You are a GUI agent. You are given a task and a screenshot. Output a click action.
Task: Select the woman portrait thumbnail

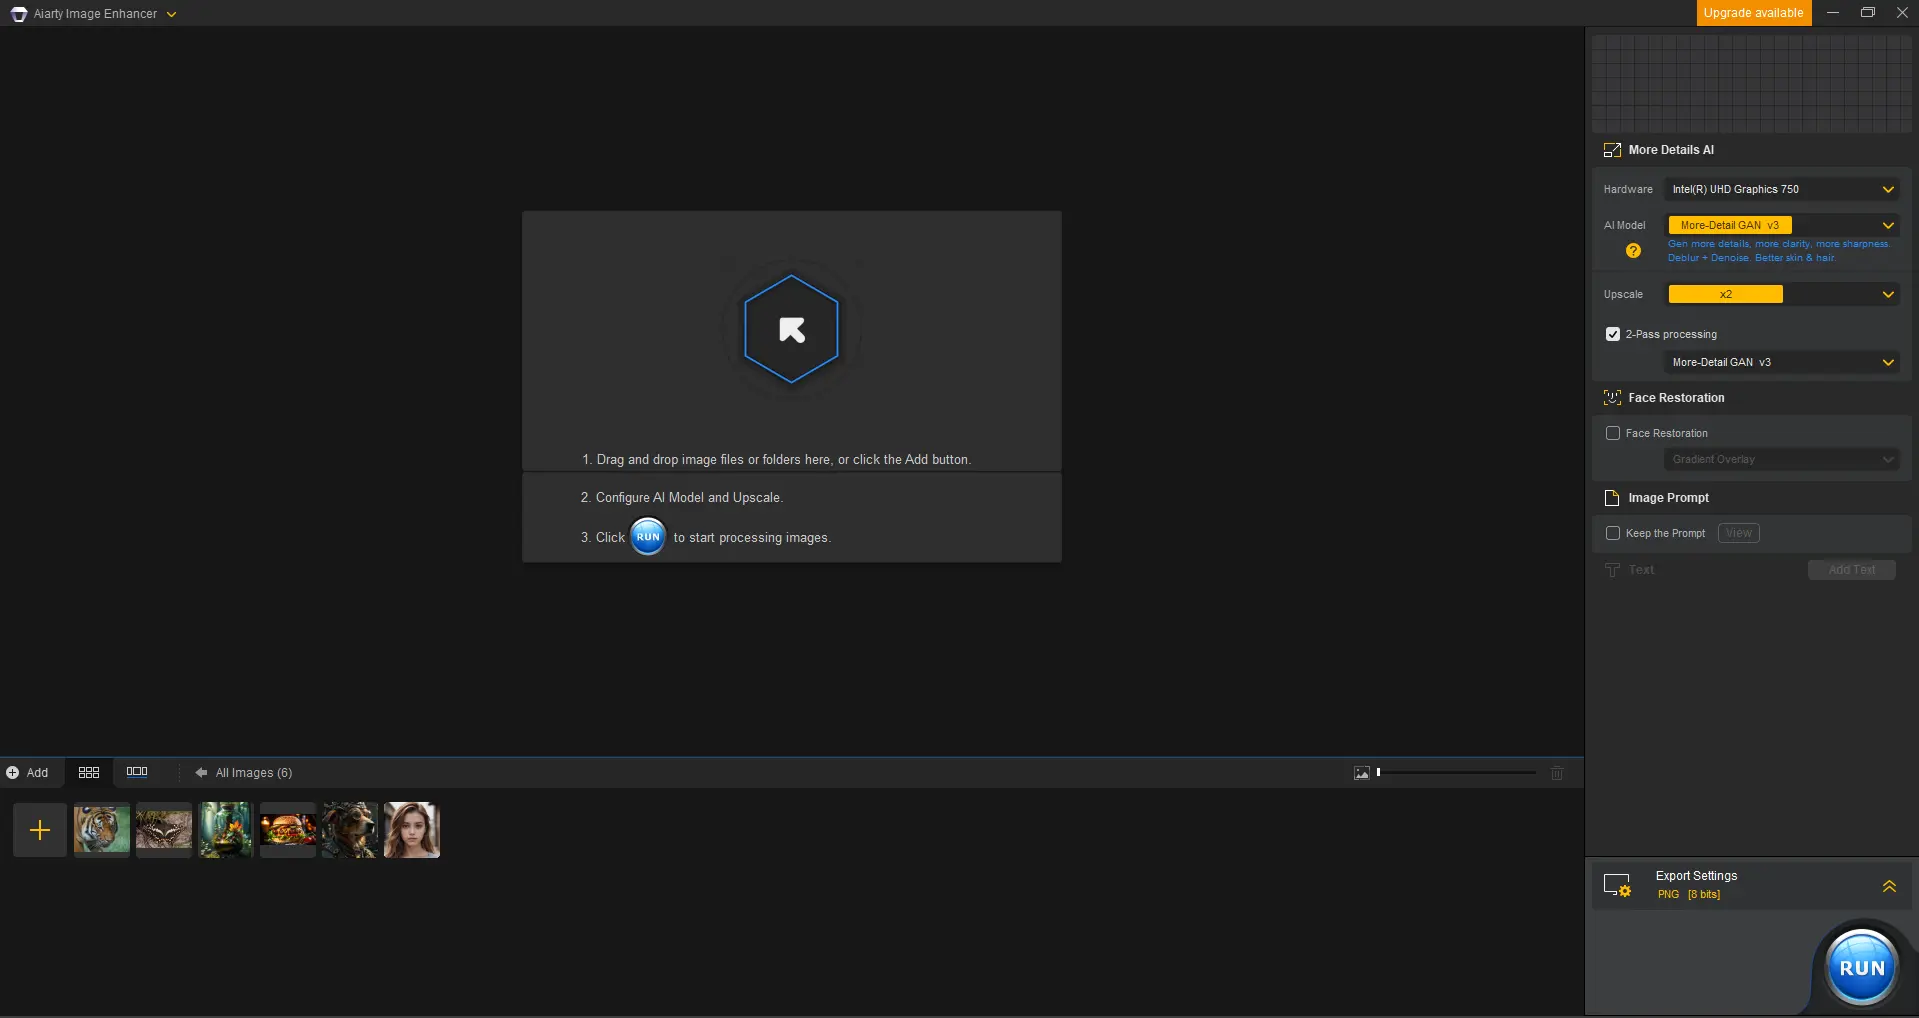tap(412, 830)
